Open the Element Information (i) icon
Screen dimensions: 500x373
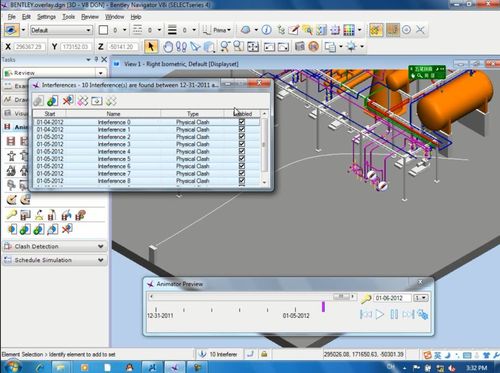click(x=266, y=30)
